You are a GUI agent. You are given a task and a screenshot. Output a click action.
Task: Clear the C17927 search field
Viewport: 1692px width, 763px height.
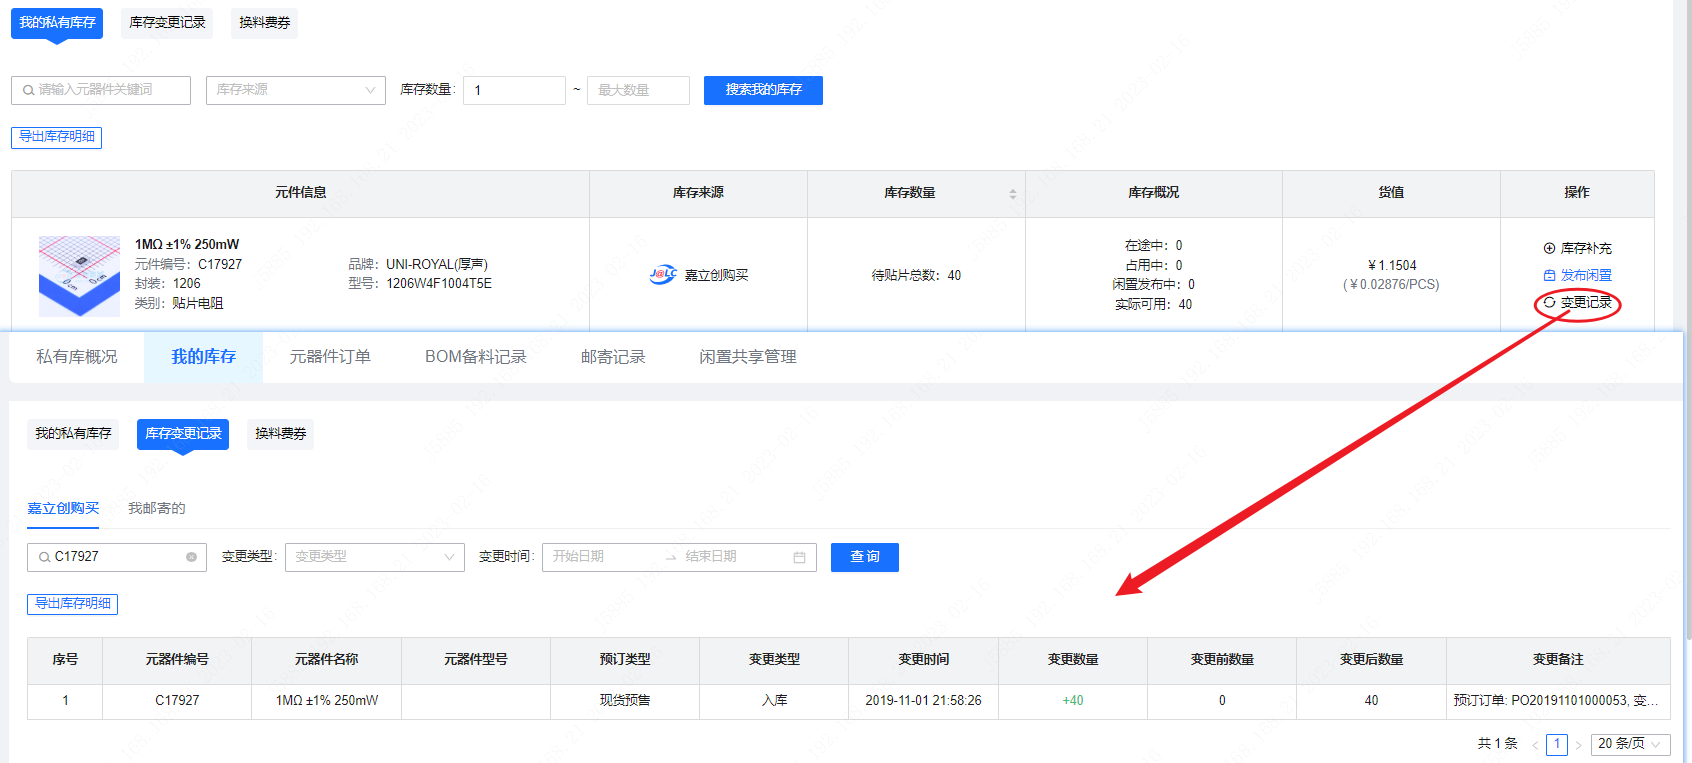pyautogui.click(x=191, y=557)
